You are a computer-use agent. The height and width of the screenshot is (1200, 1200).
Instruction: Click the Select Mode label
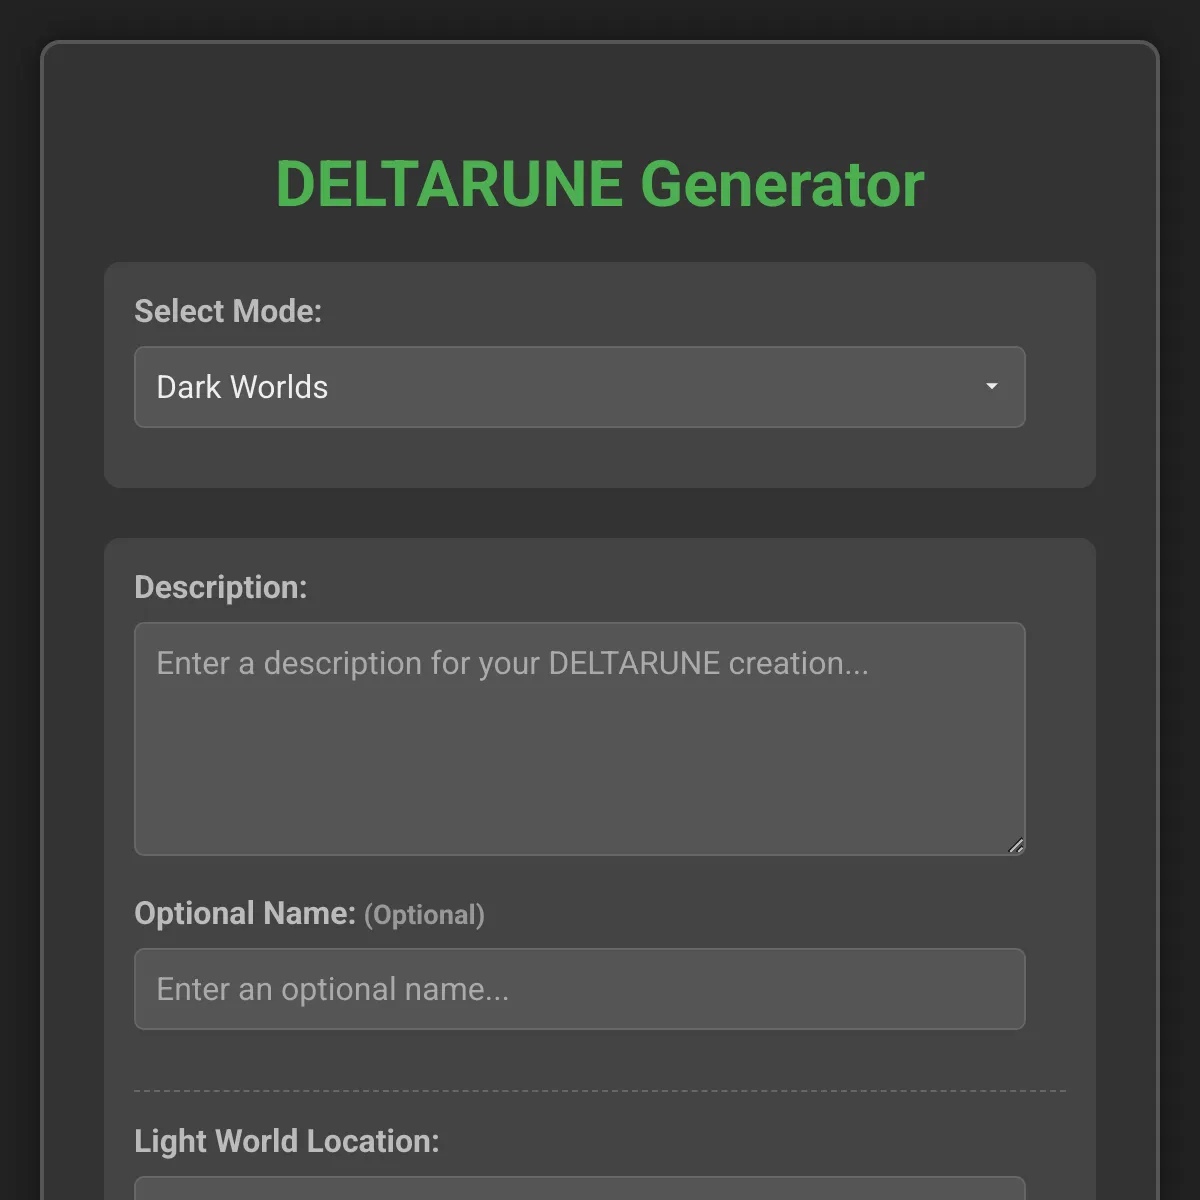[x=228, y=311]
